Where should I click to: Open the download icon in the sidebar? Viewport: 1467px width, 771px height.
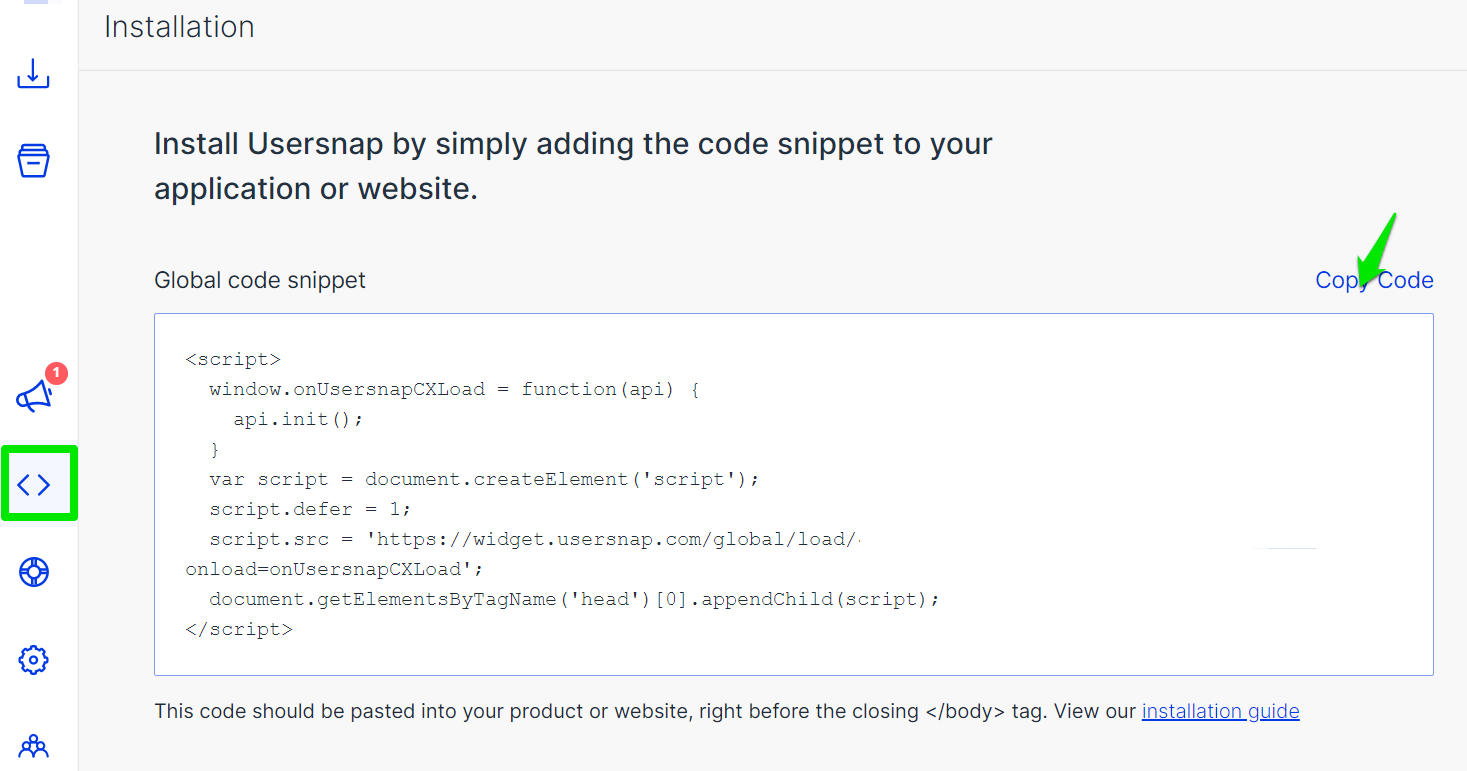(x=33, y=73)
